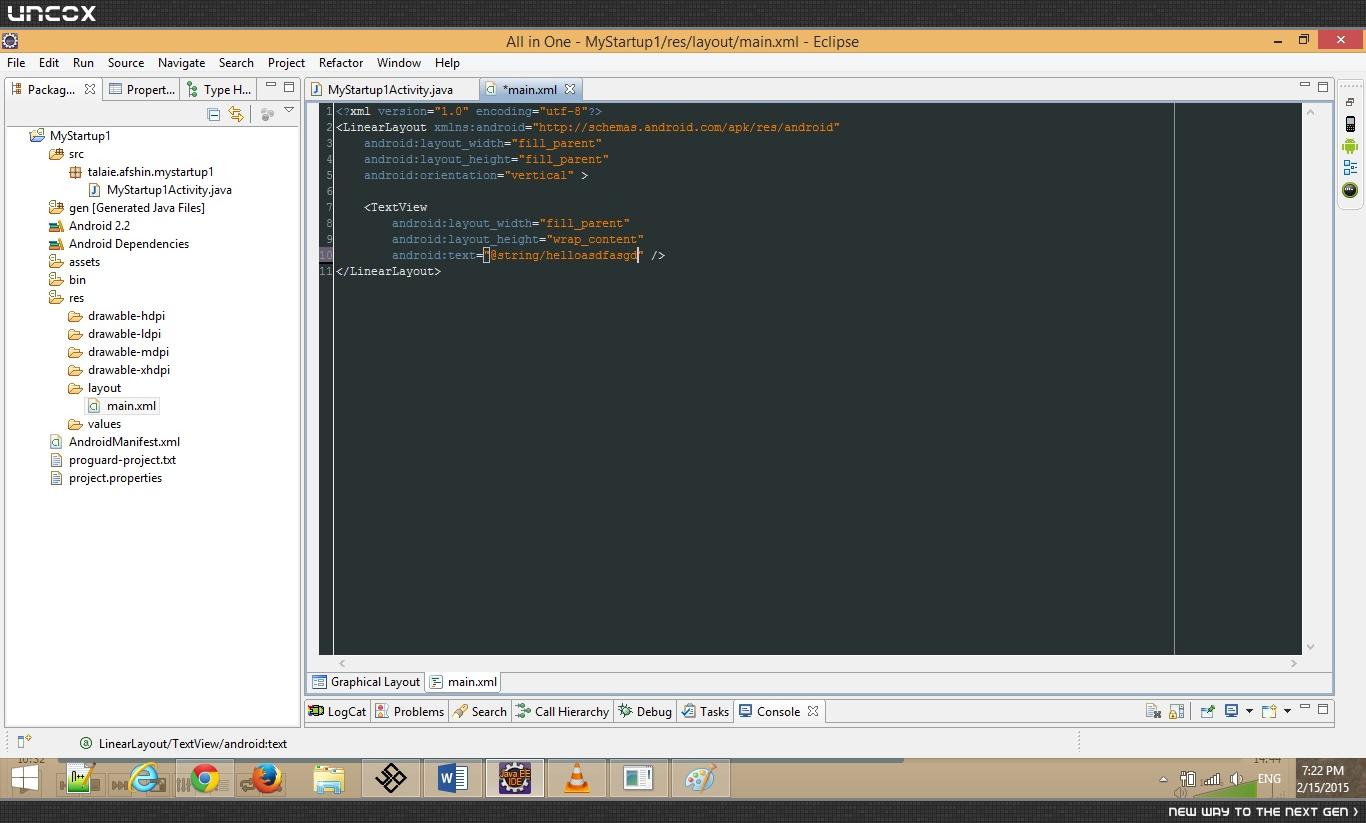Open the LogCat view tab
Screen dimensions: 1366x823
[337, 711]
